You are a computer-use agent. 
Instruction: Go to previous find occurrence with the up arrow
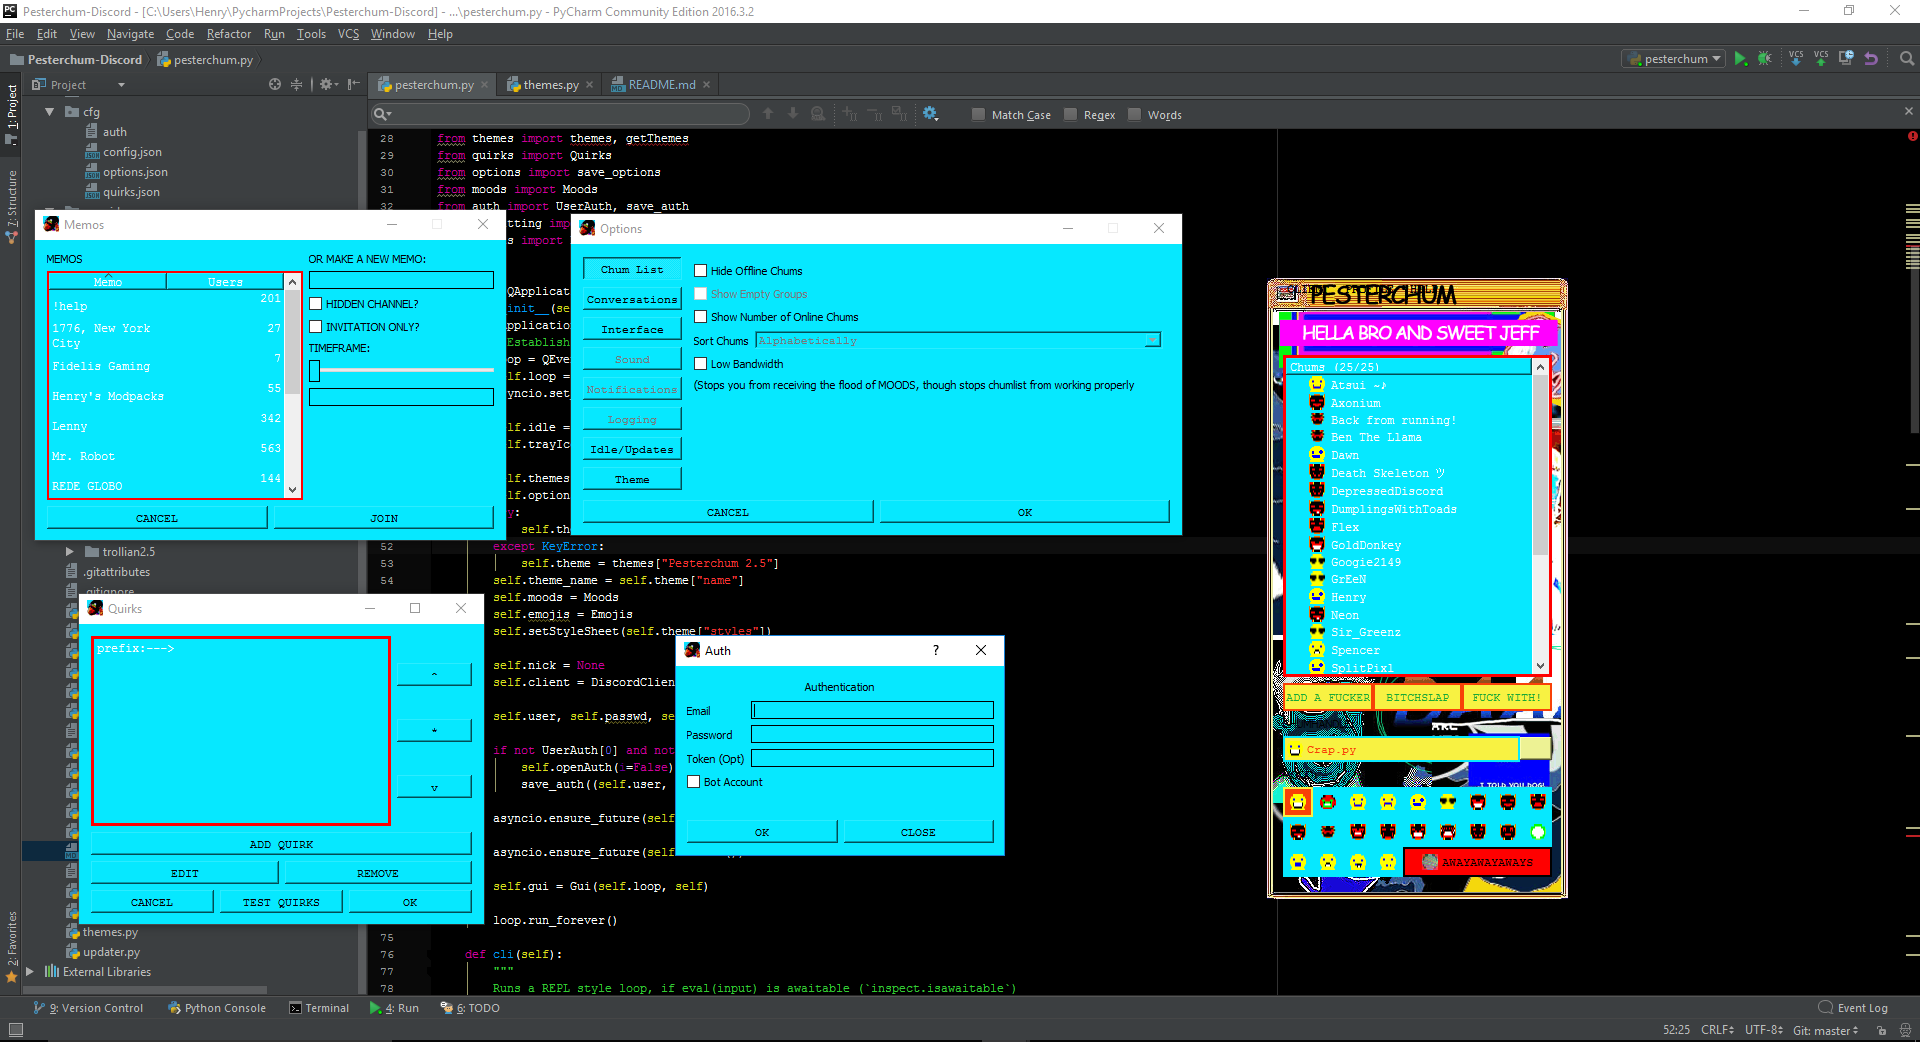tap(768, 114)
